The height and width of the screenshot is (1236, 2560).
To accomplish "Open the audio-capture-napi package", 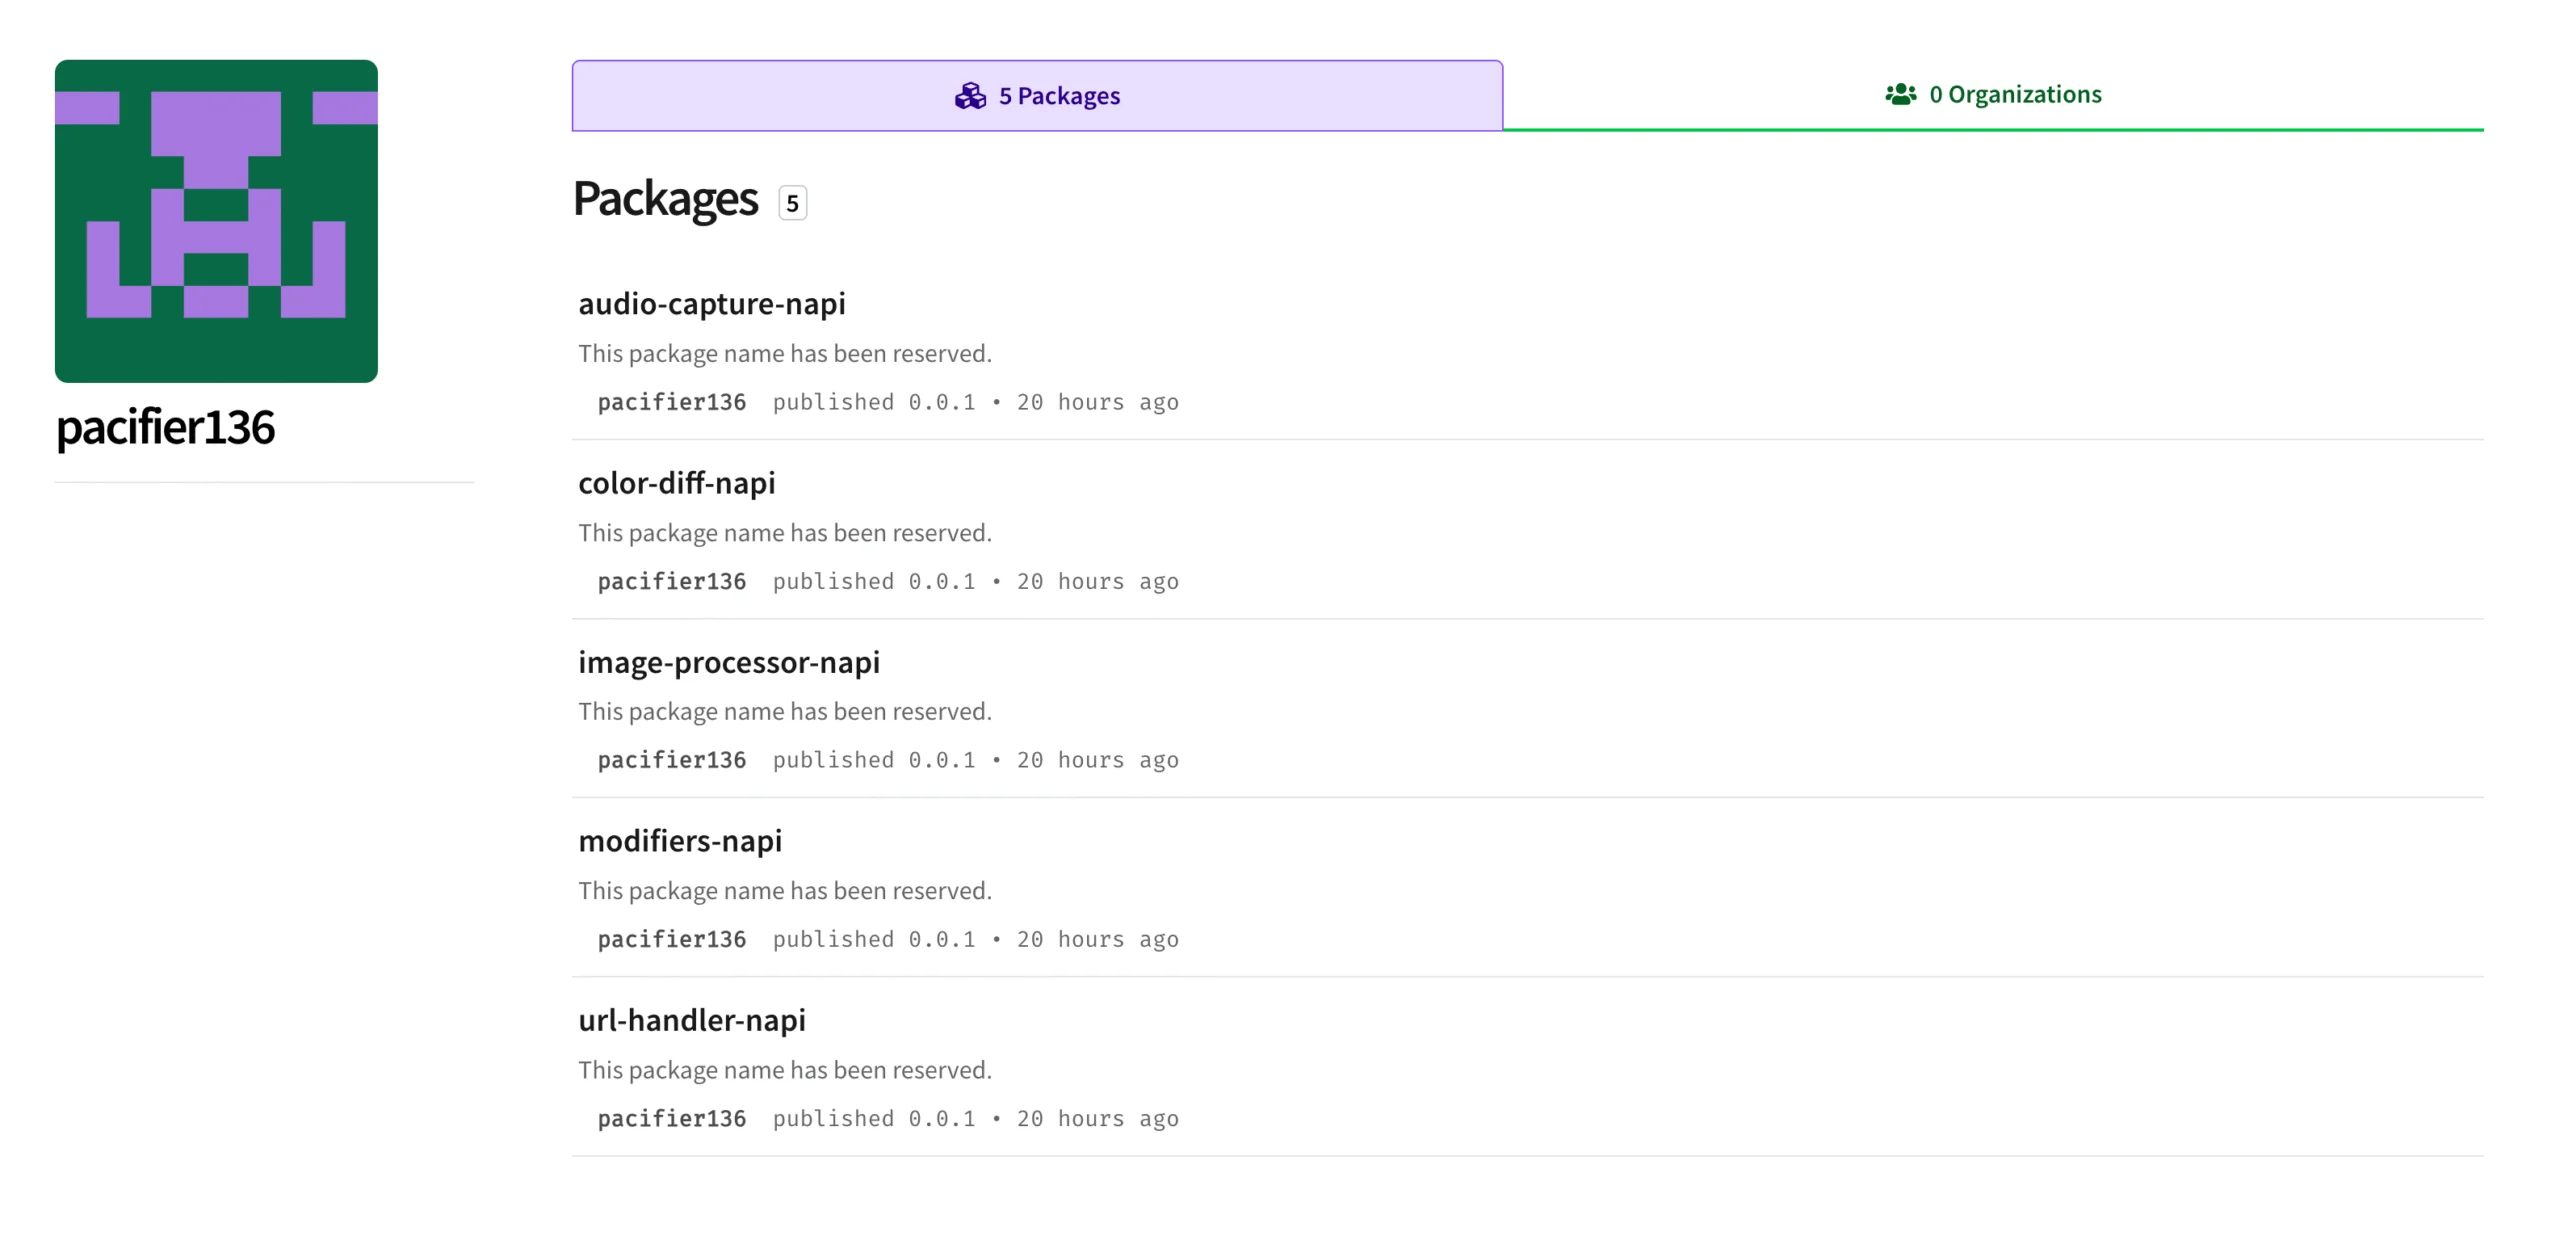I will pos(711,303).
